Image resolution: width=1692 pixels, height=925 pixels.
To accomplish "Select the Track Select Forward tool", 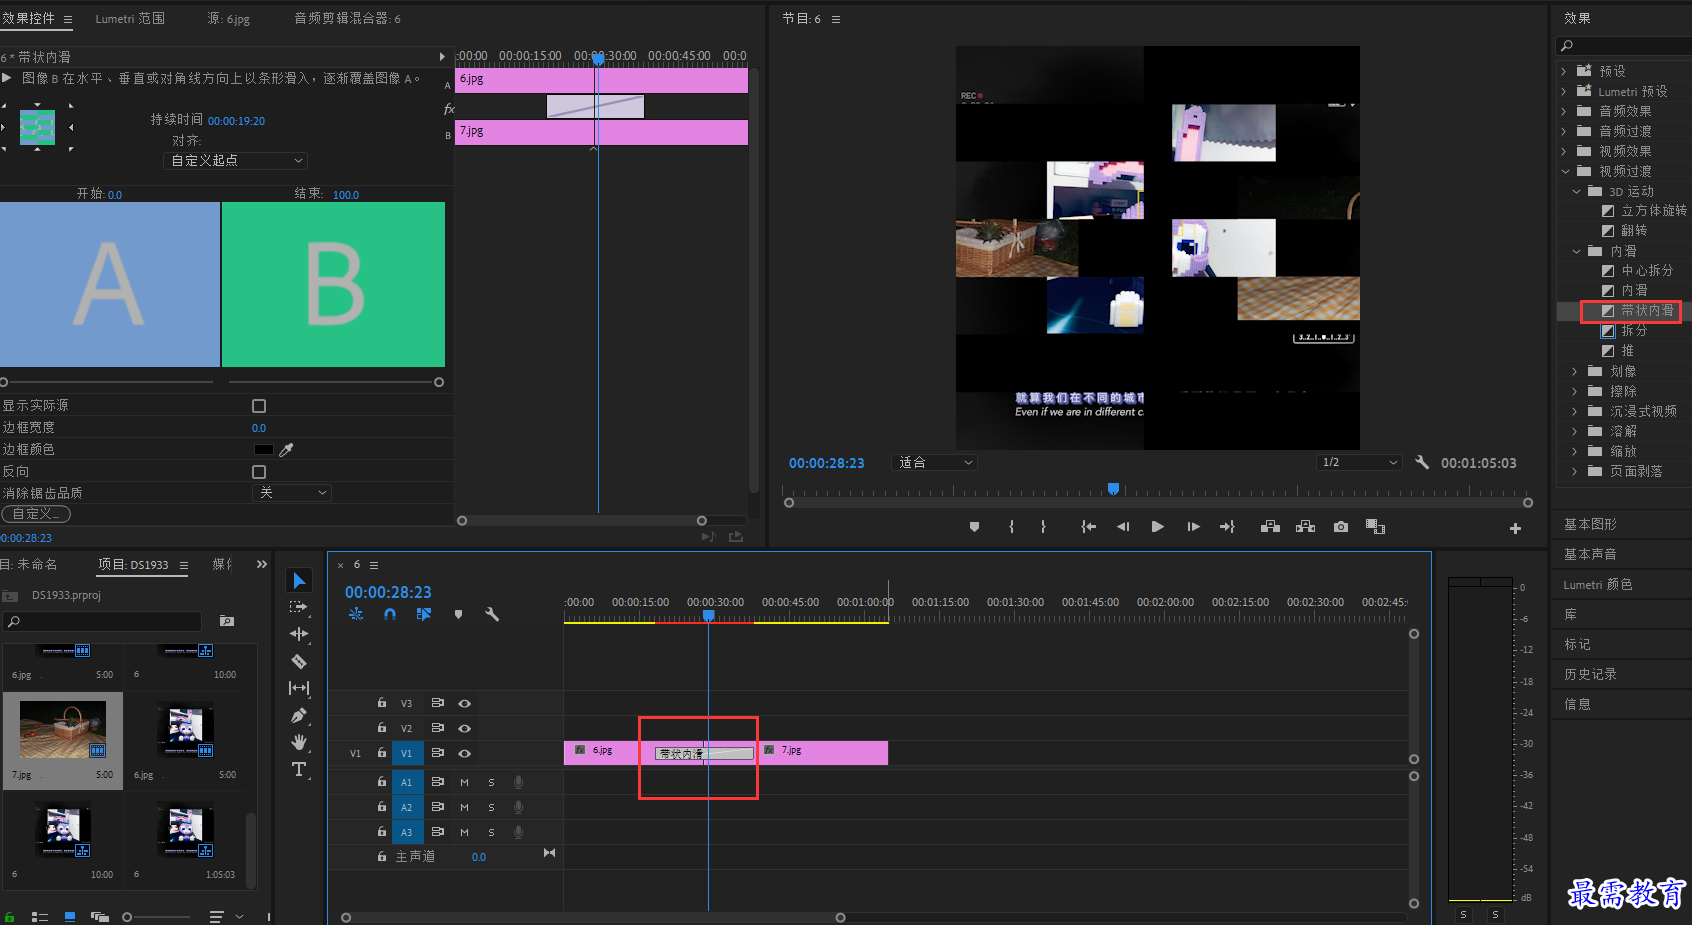I will point(298,607).
